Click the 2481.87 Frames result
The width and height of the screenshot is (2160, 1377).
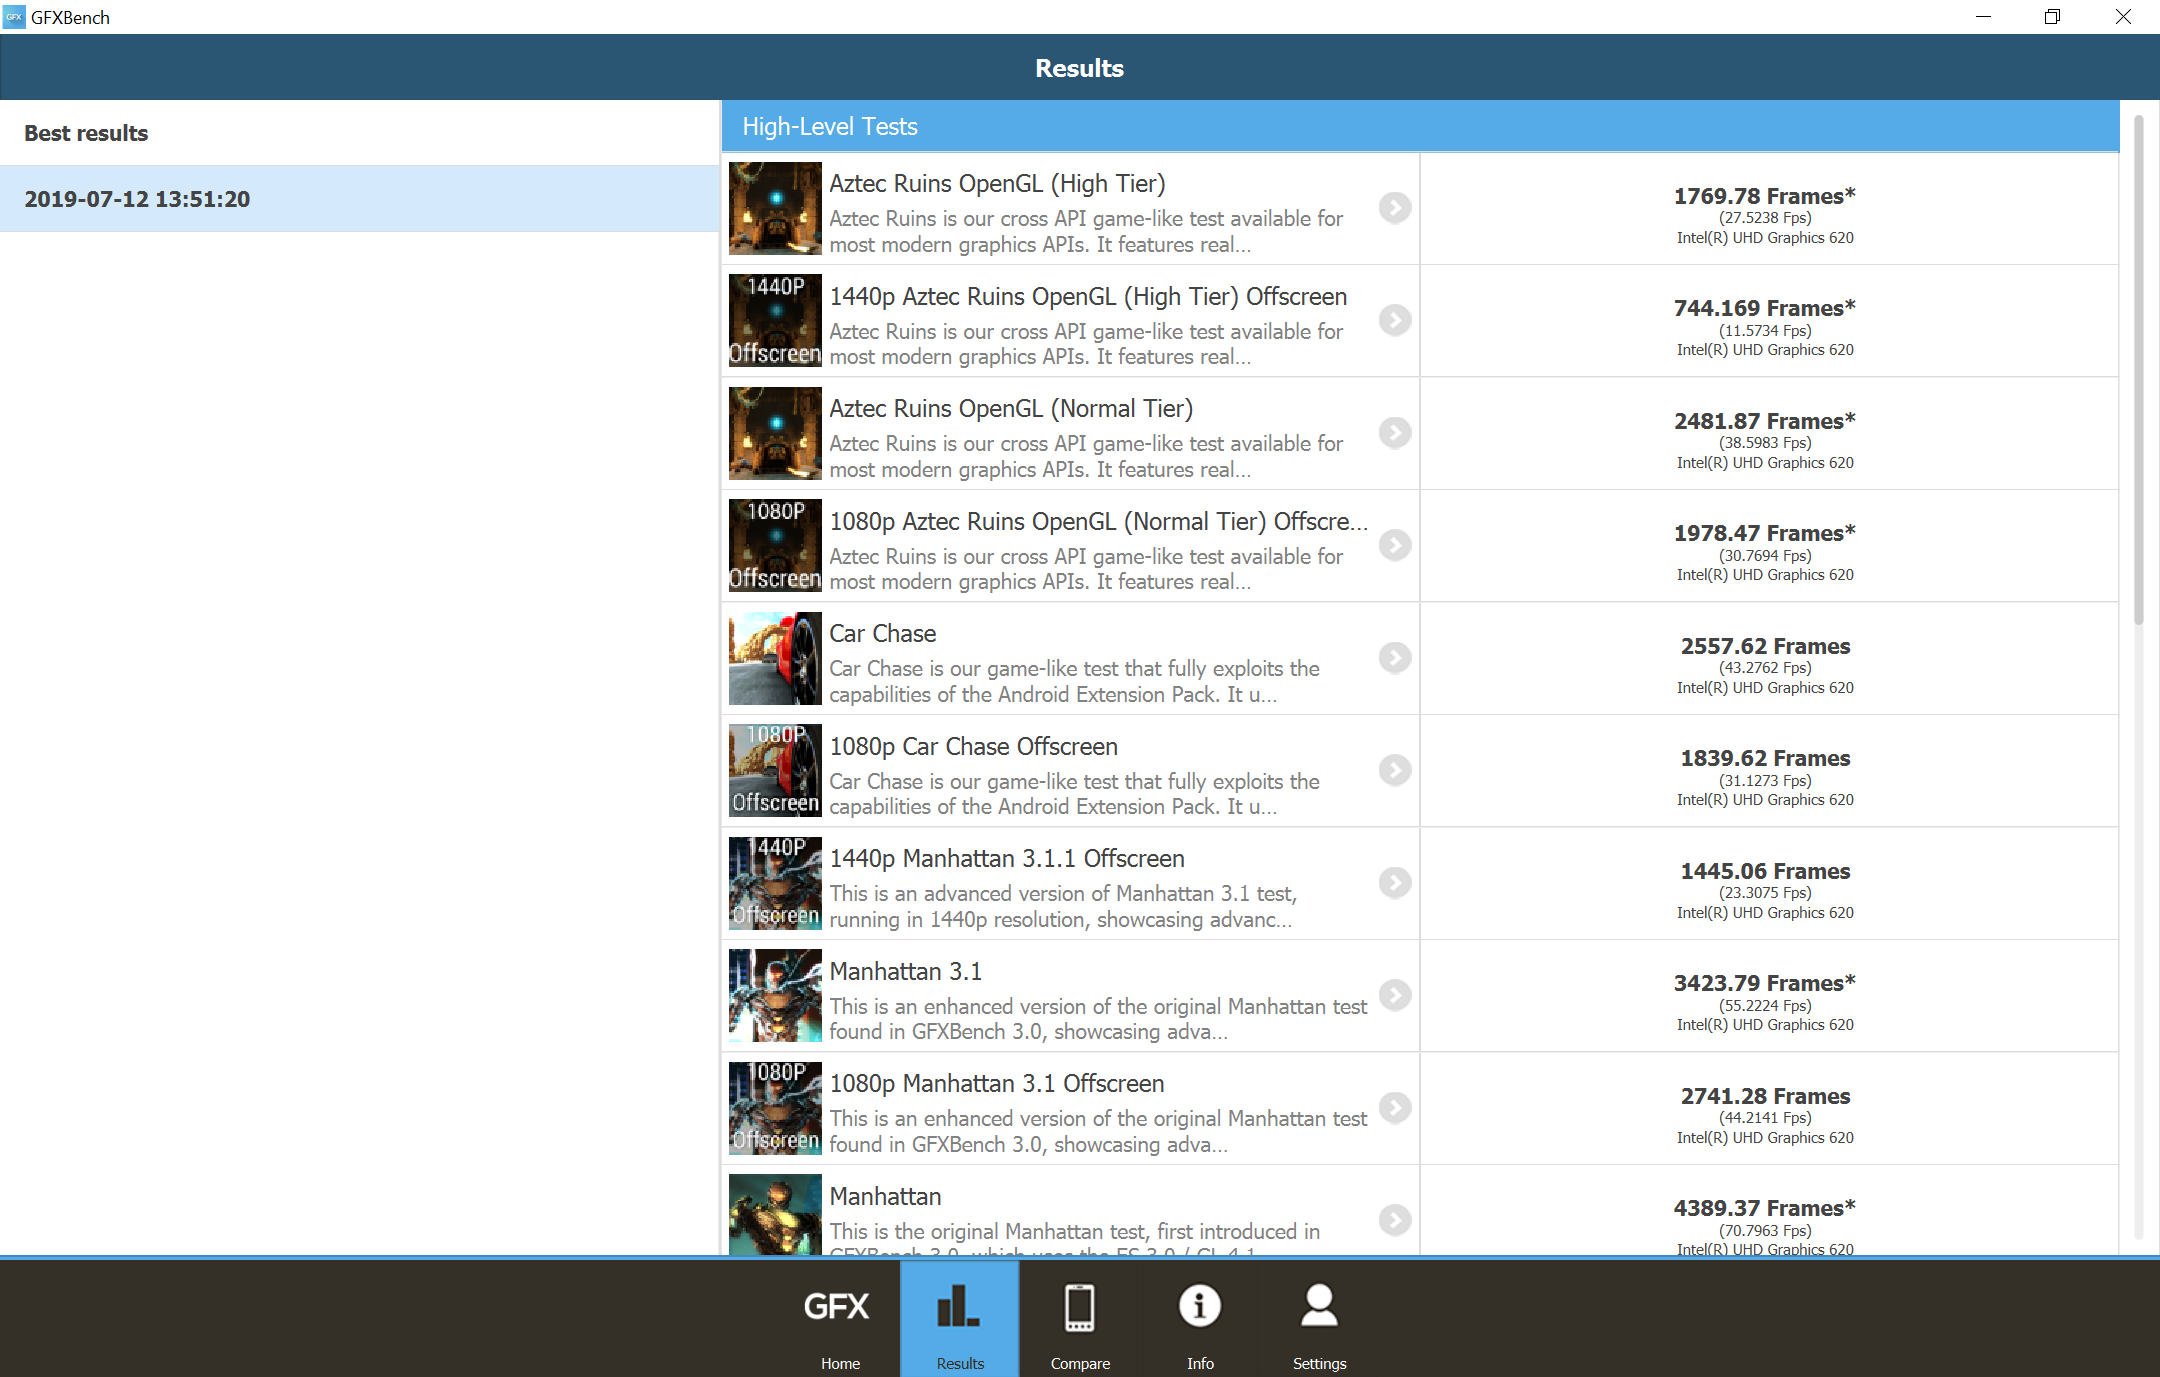[x=1765, y=421]
